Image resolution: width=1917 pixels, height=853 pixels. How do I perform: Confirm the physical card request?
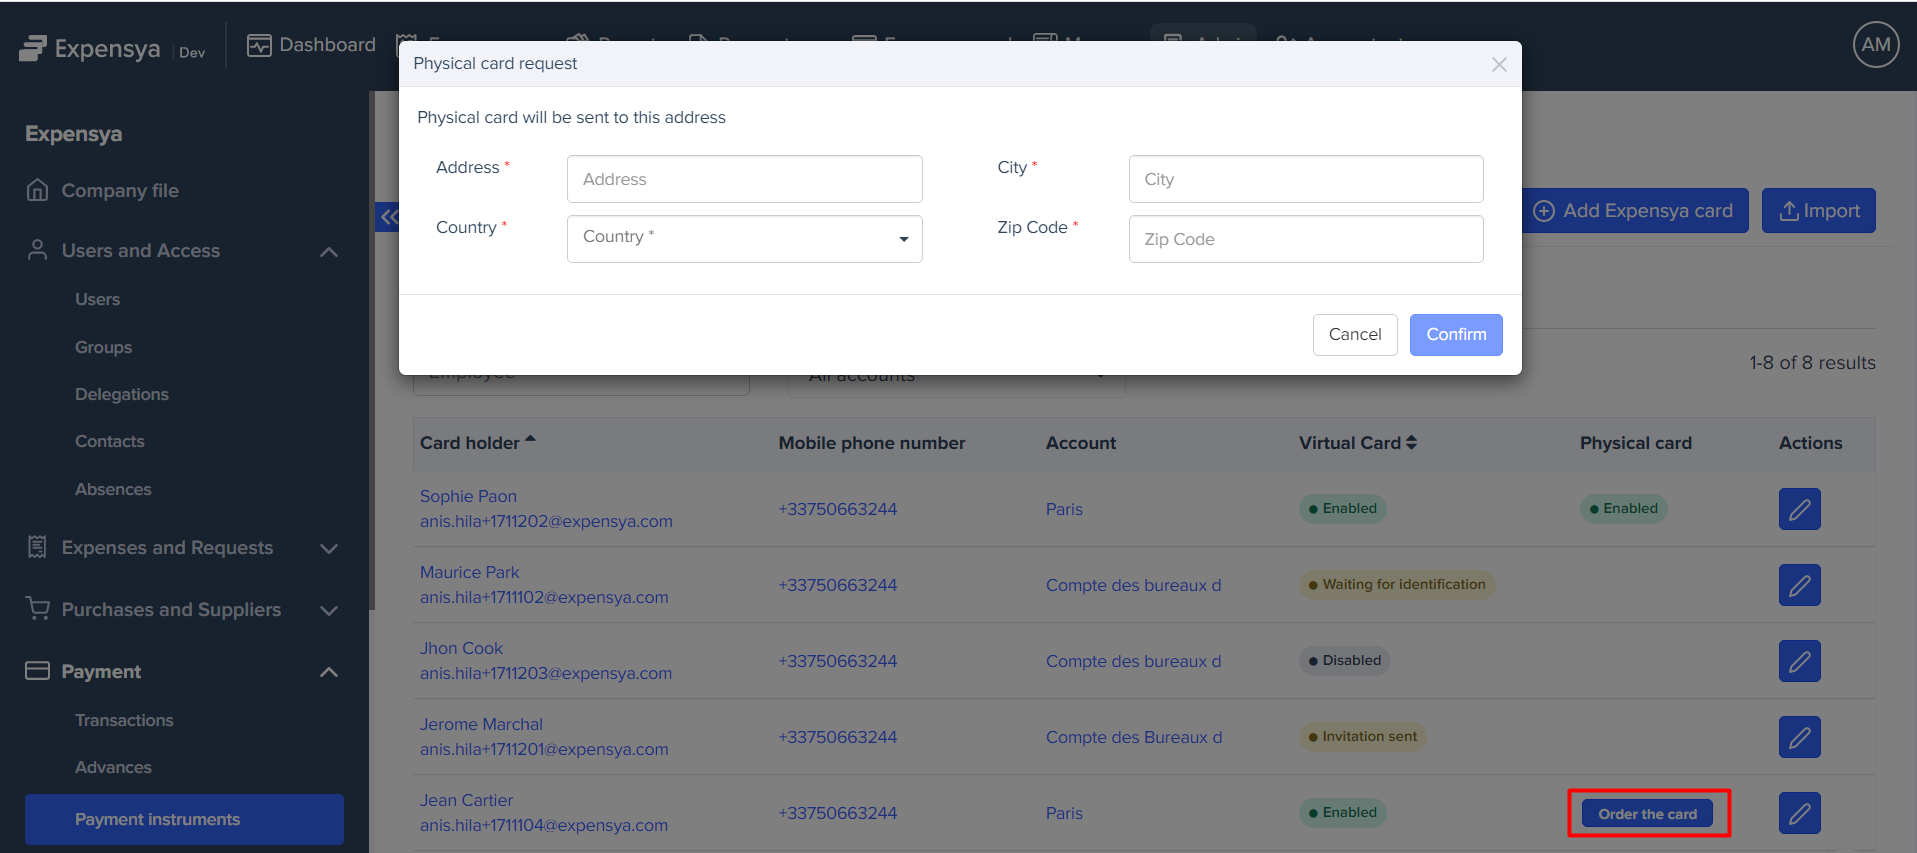point(1455,335)
